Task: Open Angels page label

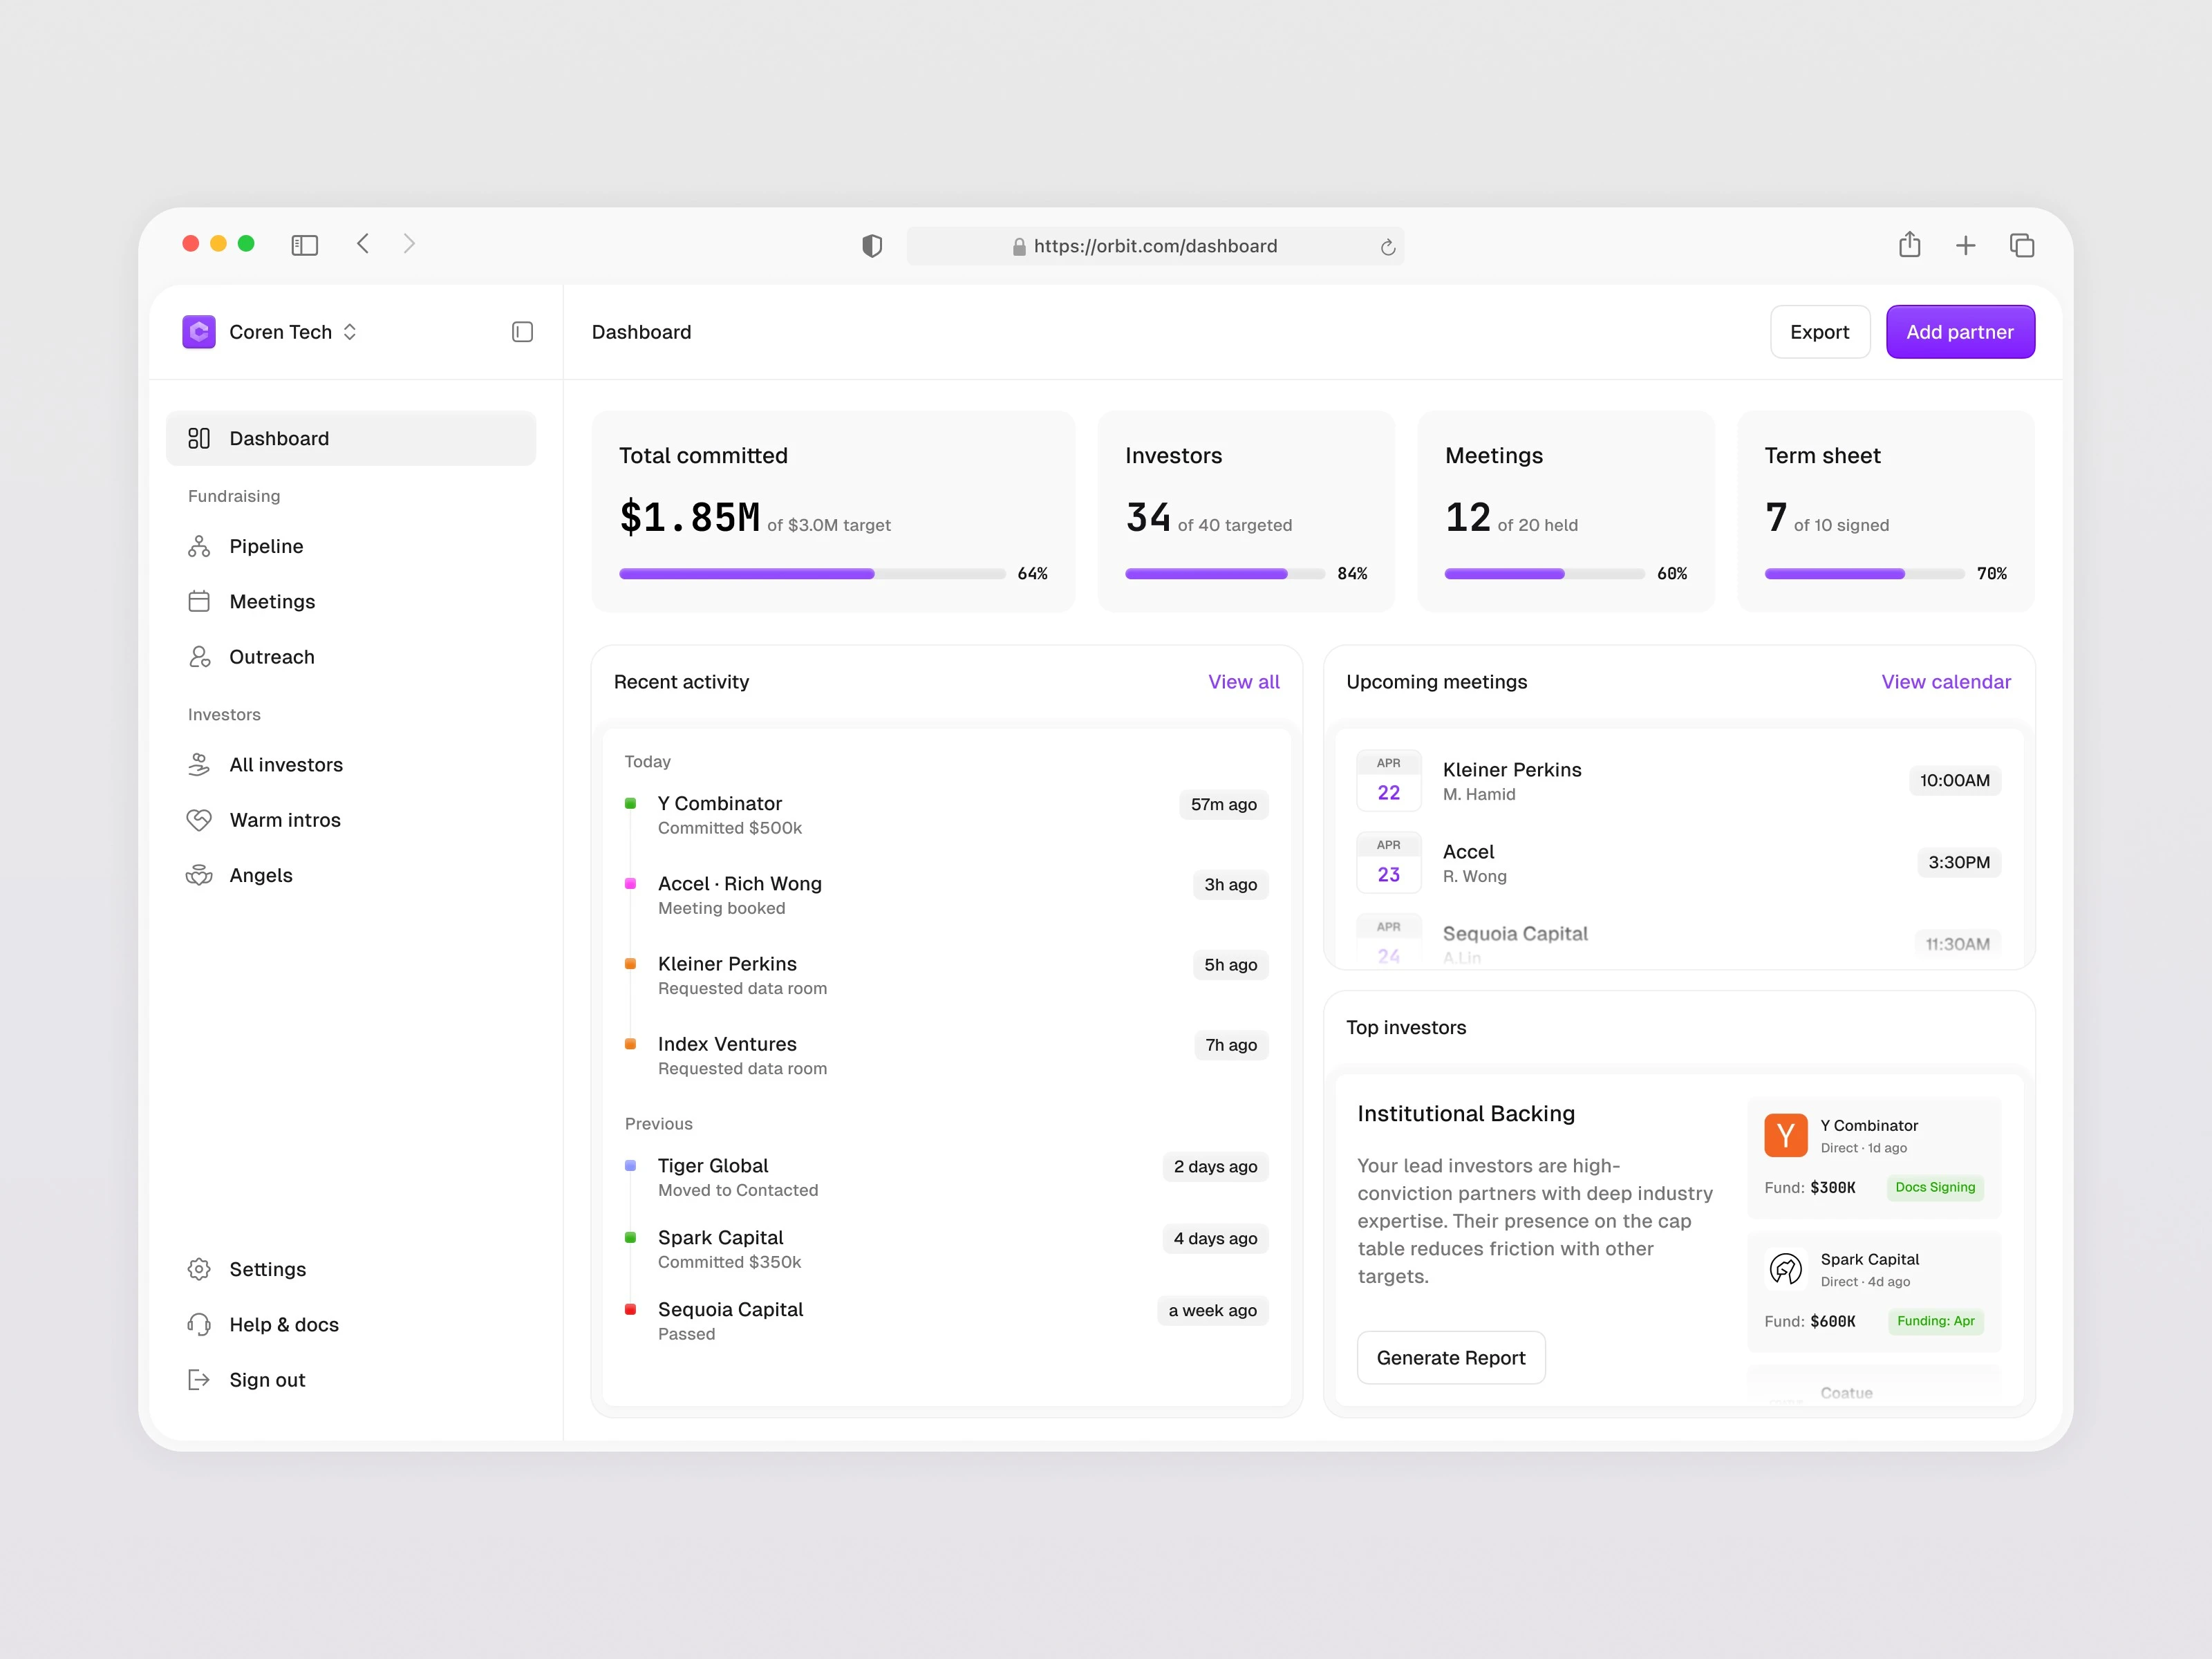Action: coord(261,875)
